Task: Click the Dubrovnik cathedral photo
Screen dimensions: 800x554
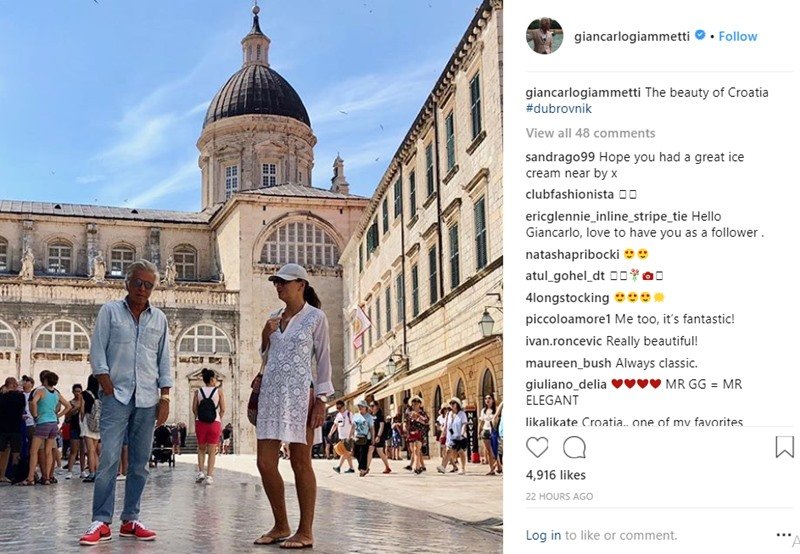Action: tap(251, 277)
